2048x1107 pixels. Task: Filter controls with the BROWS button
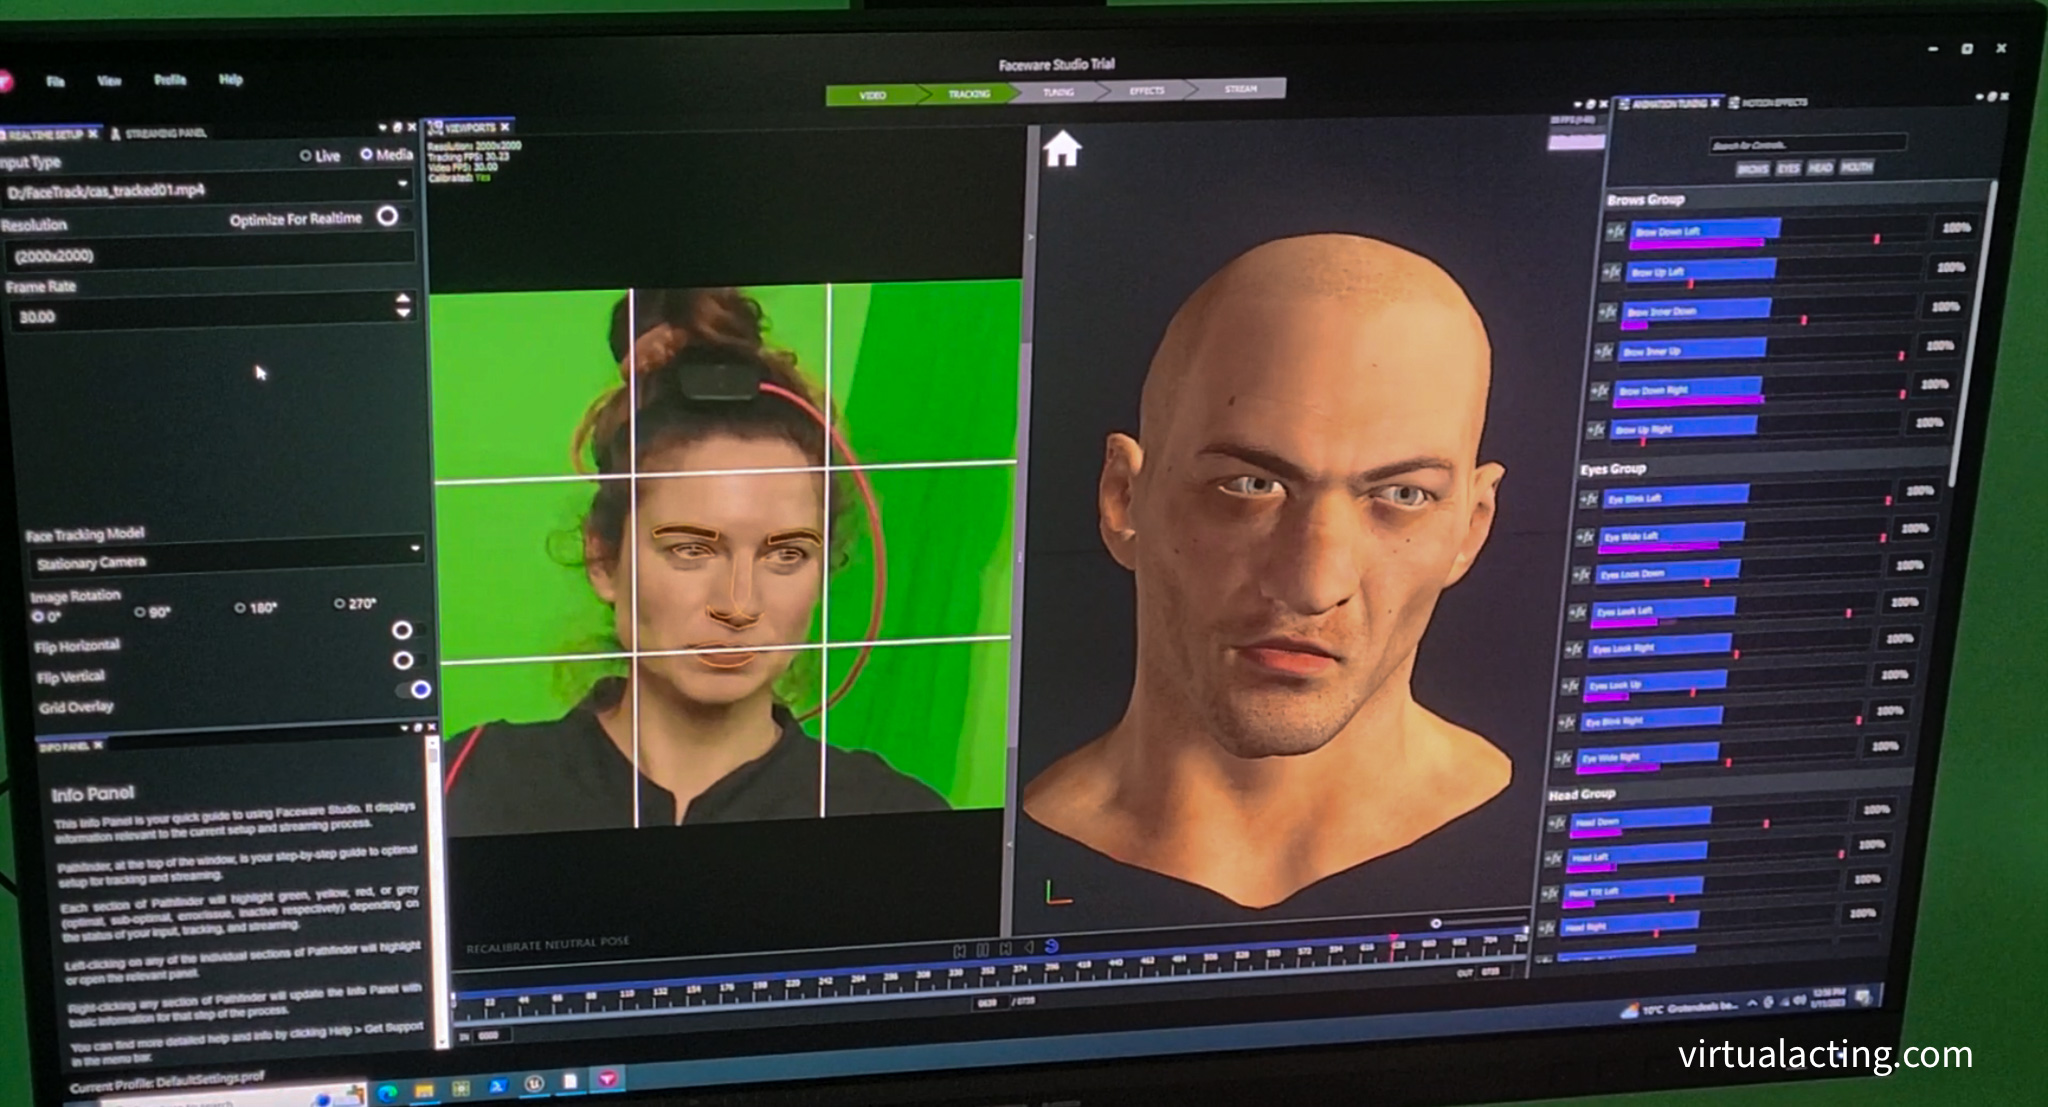coord(1752,169)
